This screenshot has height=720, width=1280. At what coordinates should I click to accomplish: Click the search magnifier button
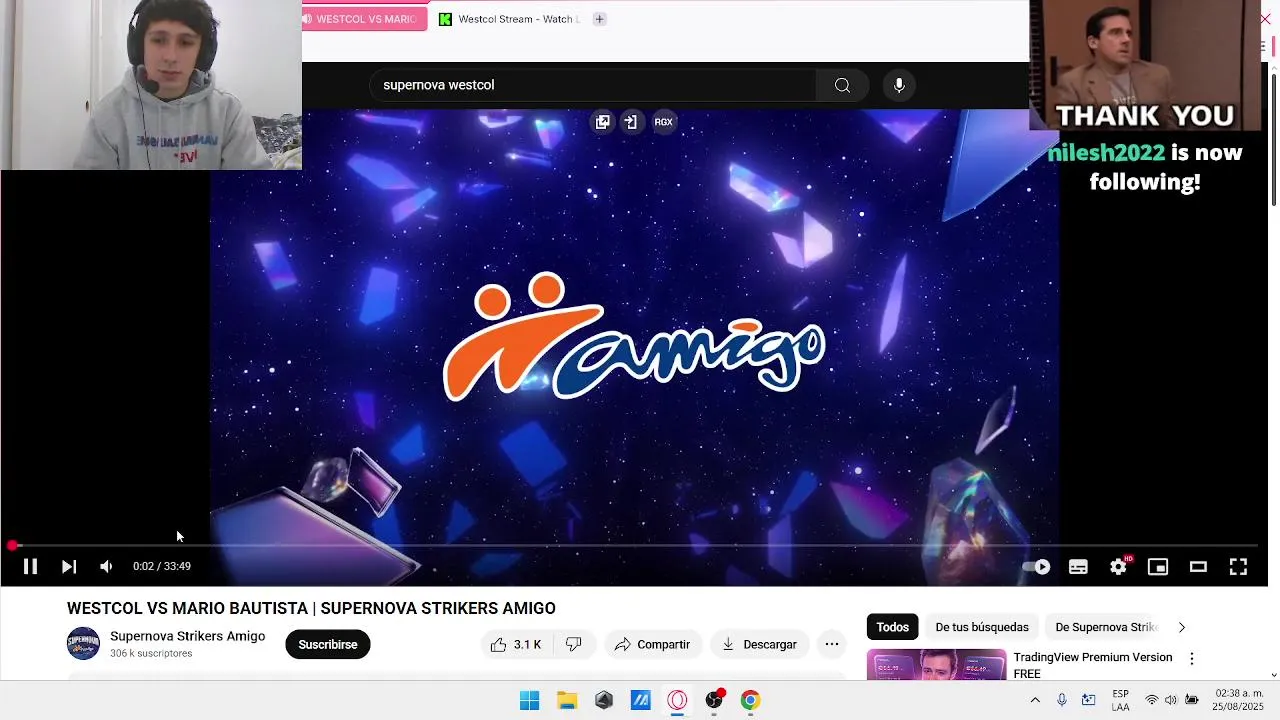(842, 85)
